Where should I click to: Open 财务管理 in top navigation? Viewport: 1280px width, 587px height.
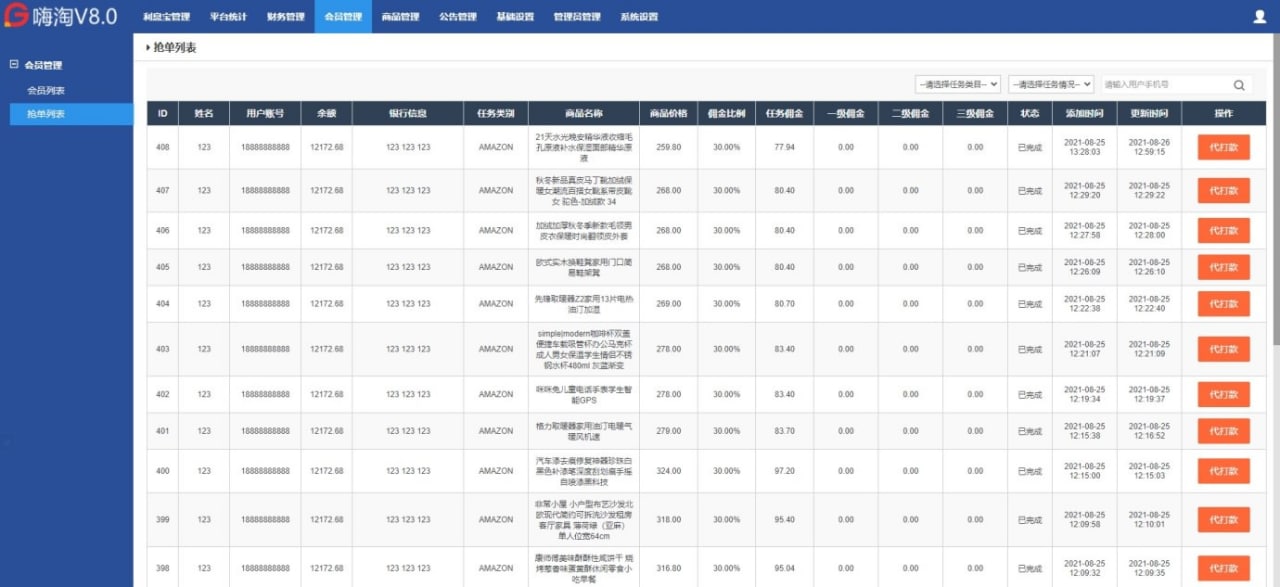(286, 17)
